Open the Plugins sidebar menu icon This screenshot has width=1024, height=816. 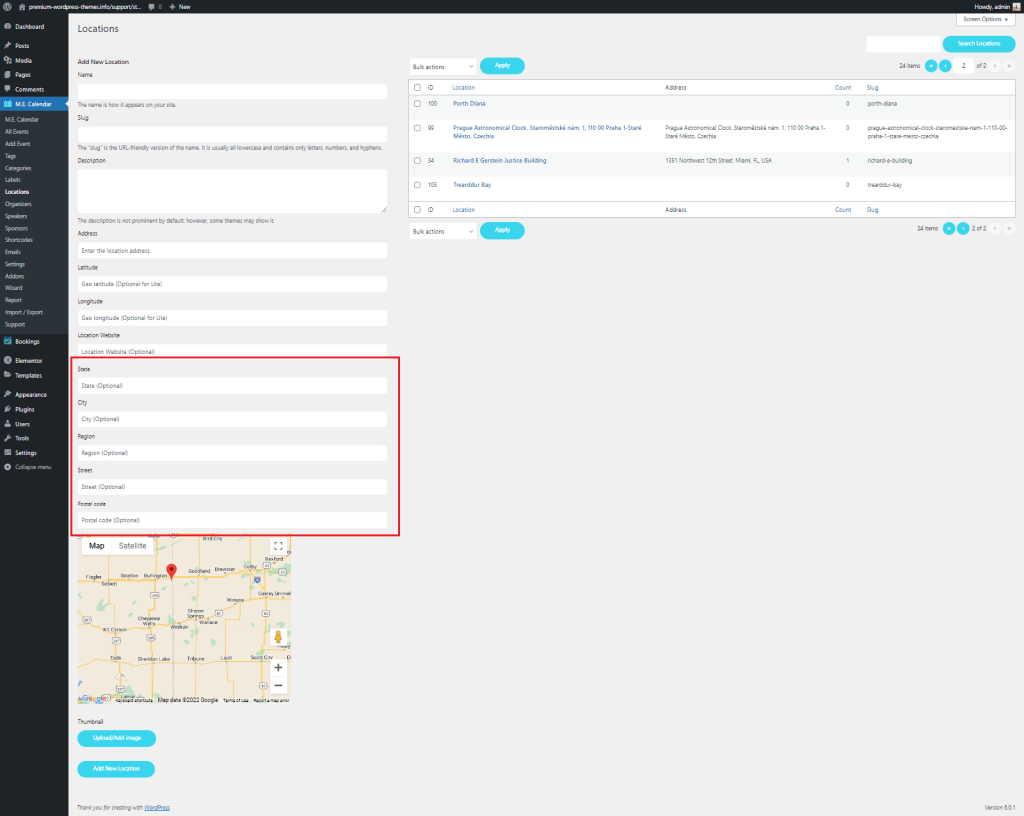8,409
